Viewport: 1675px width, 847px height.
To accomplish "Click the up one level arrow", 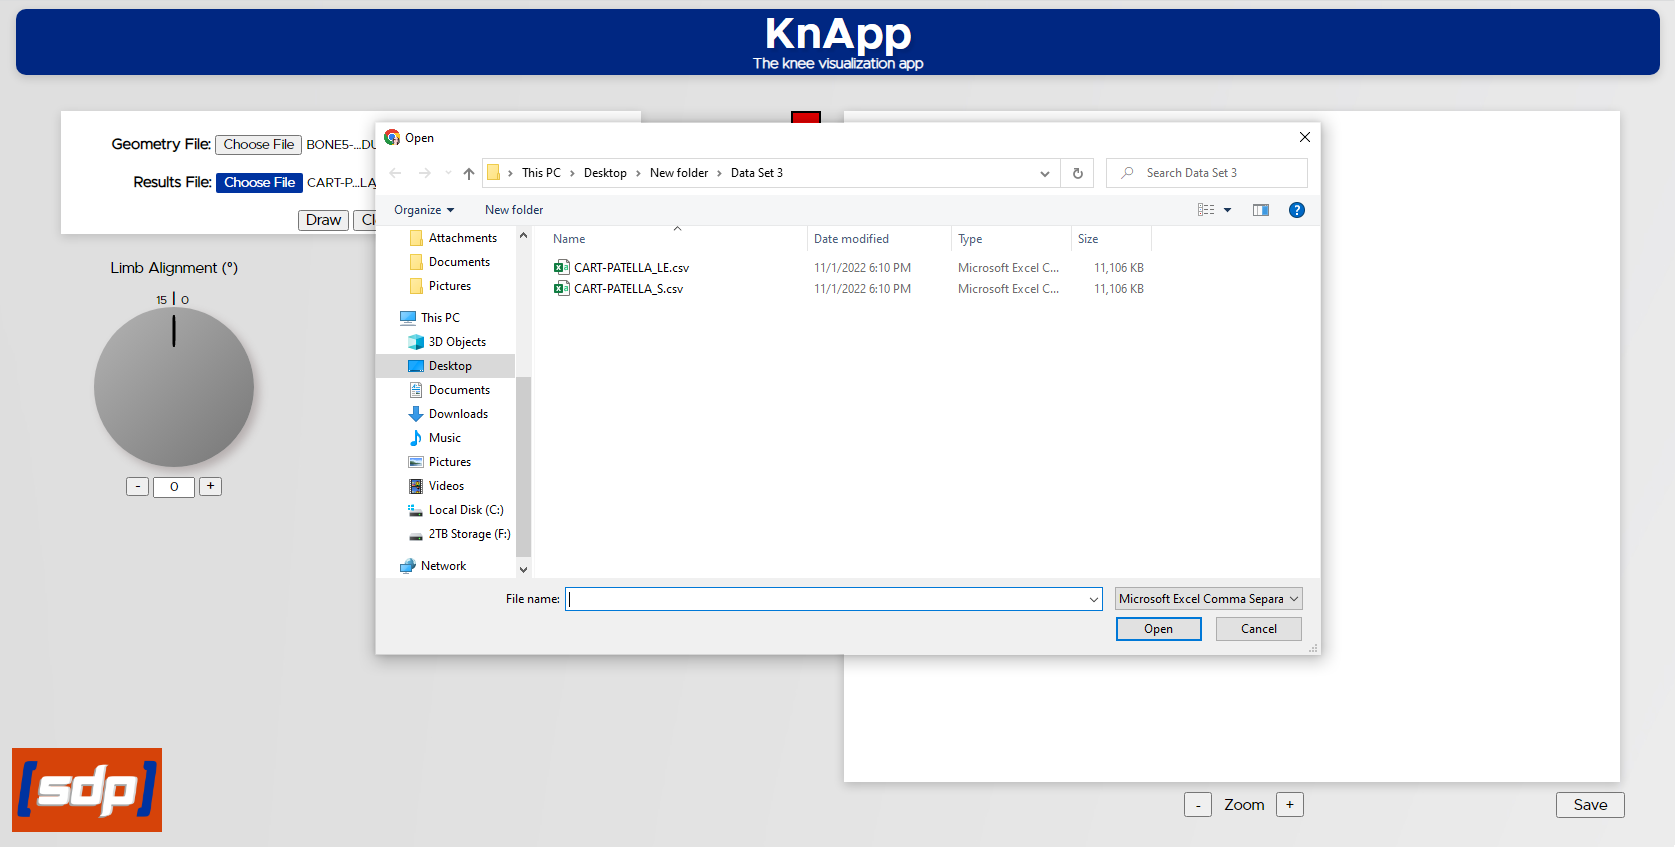I will [468, 173].
